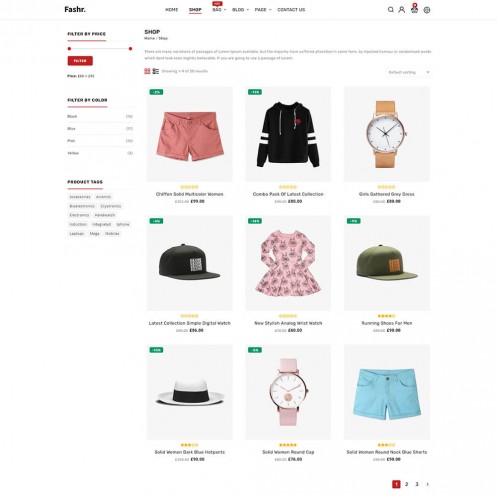Click the left price range slider handle
Viewport: 497px width, 497px height.
click(x=69, y=49)
